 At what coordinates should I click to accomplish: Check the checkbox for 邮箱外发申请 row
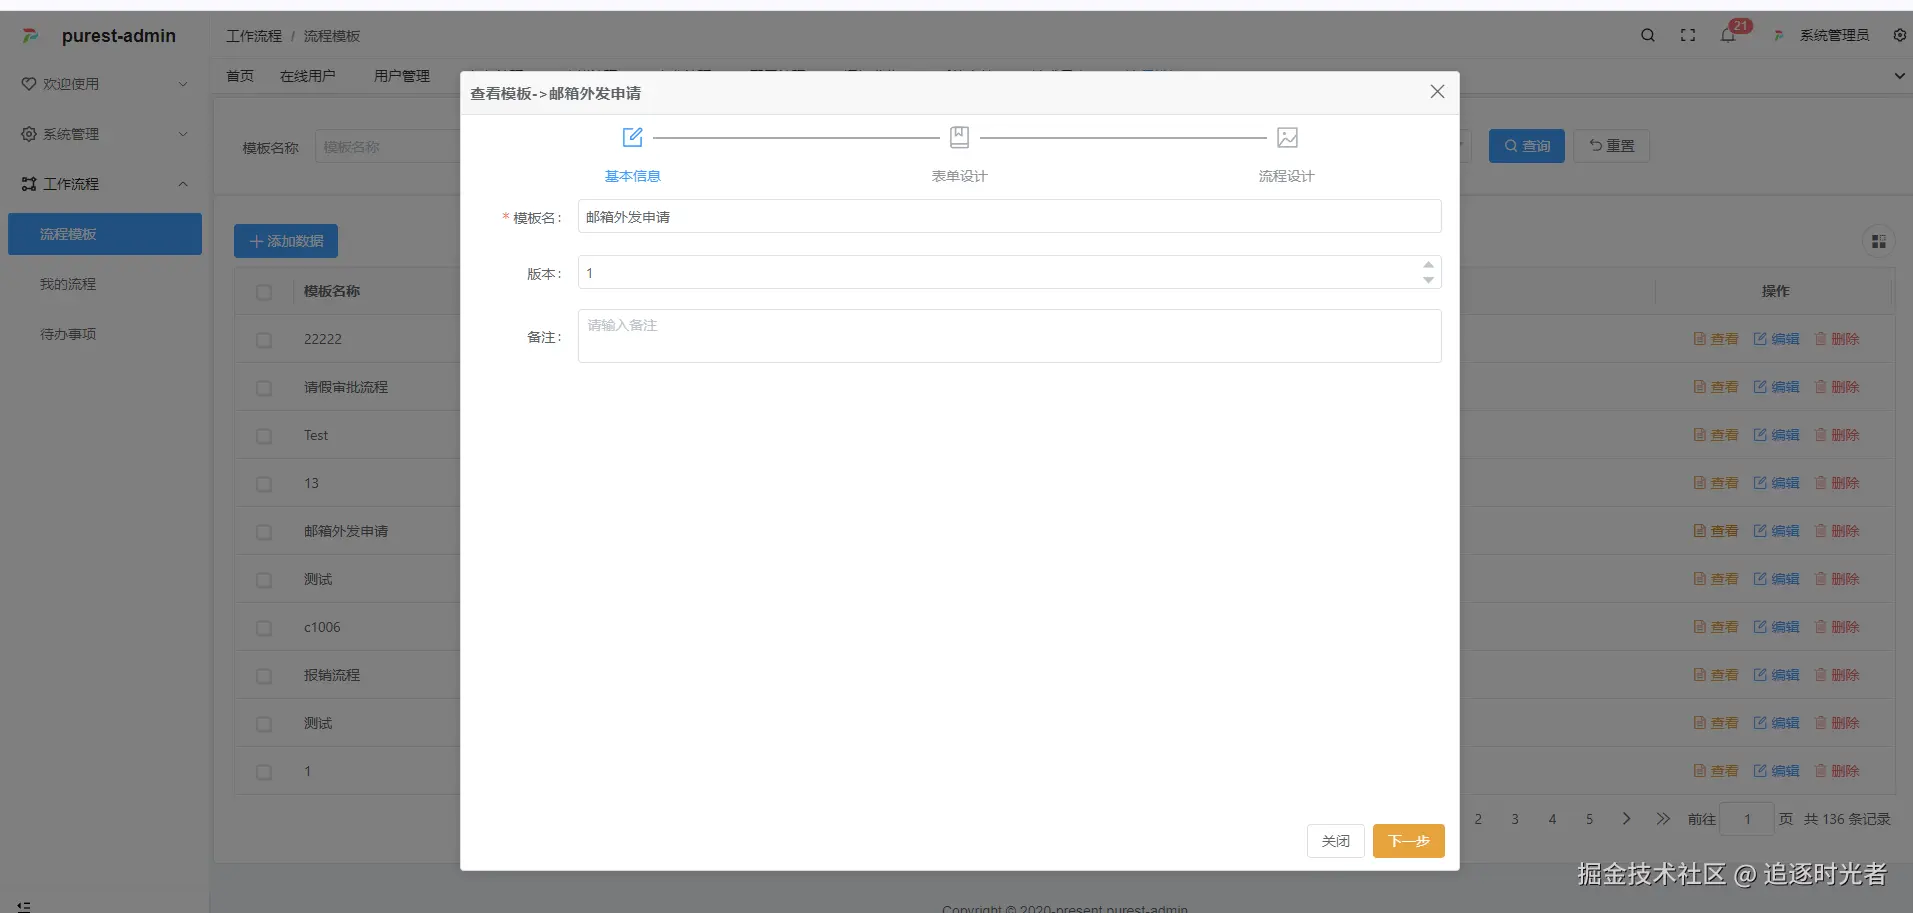[x=264, y=532]
